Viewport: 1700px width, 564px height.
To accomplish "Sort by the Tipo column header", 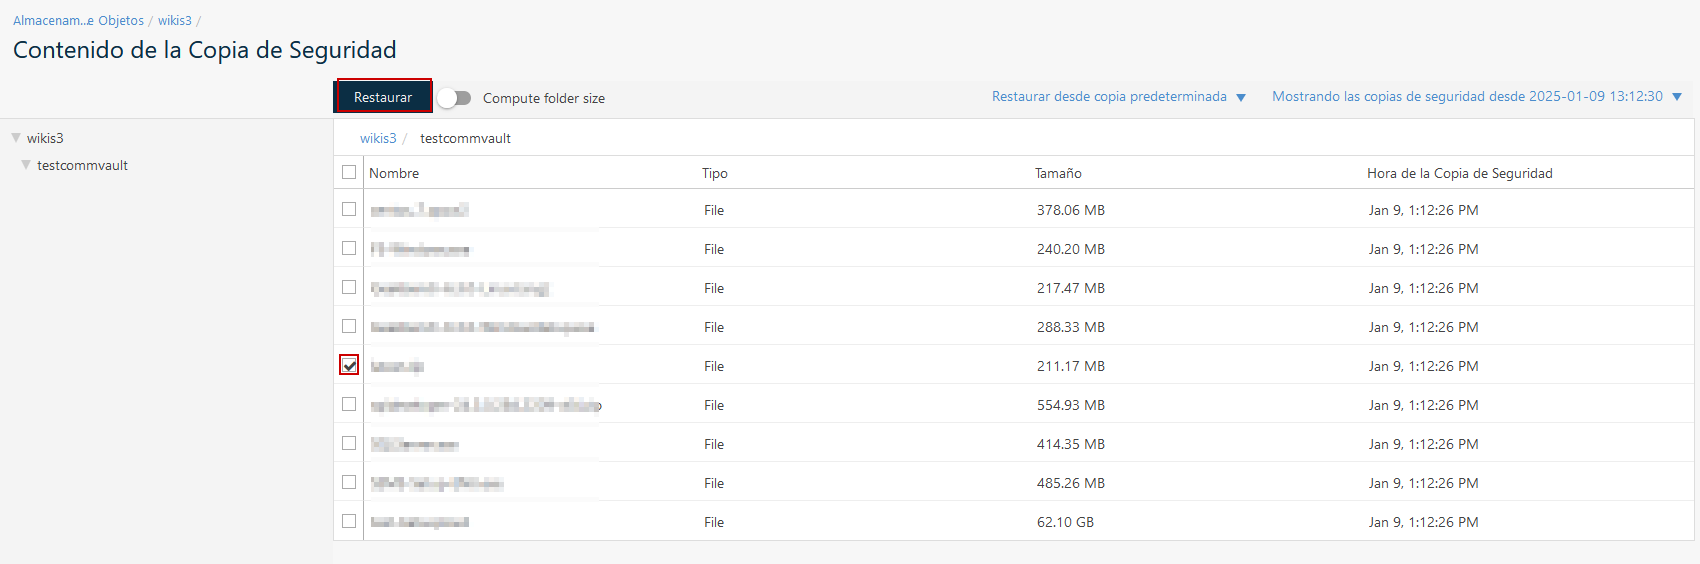I will (715, 173).
